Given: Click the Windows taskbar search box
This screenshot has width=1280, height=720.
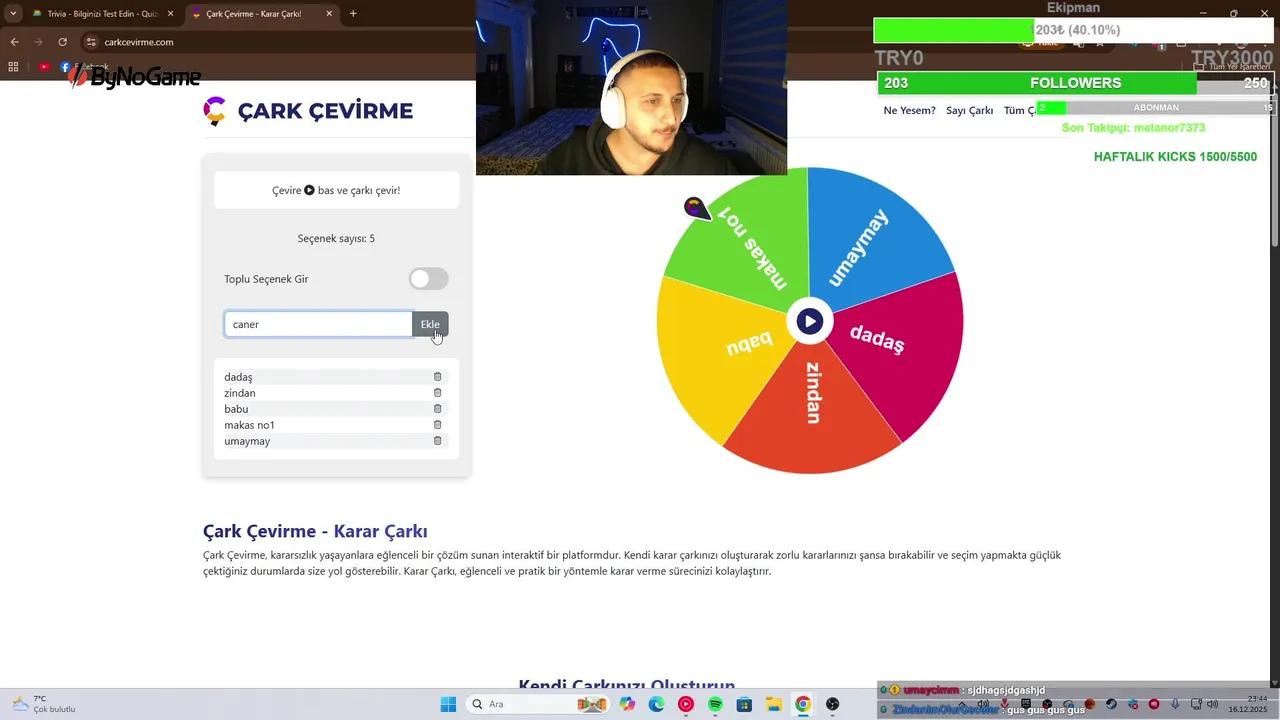Looking at the screenshot, I should click(x=538, y=704).
